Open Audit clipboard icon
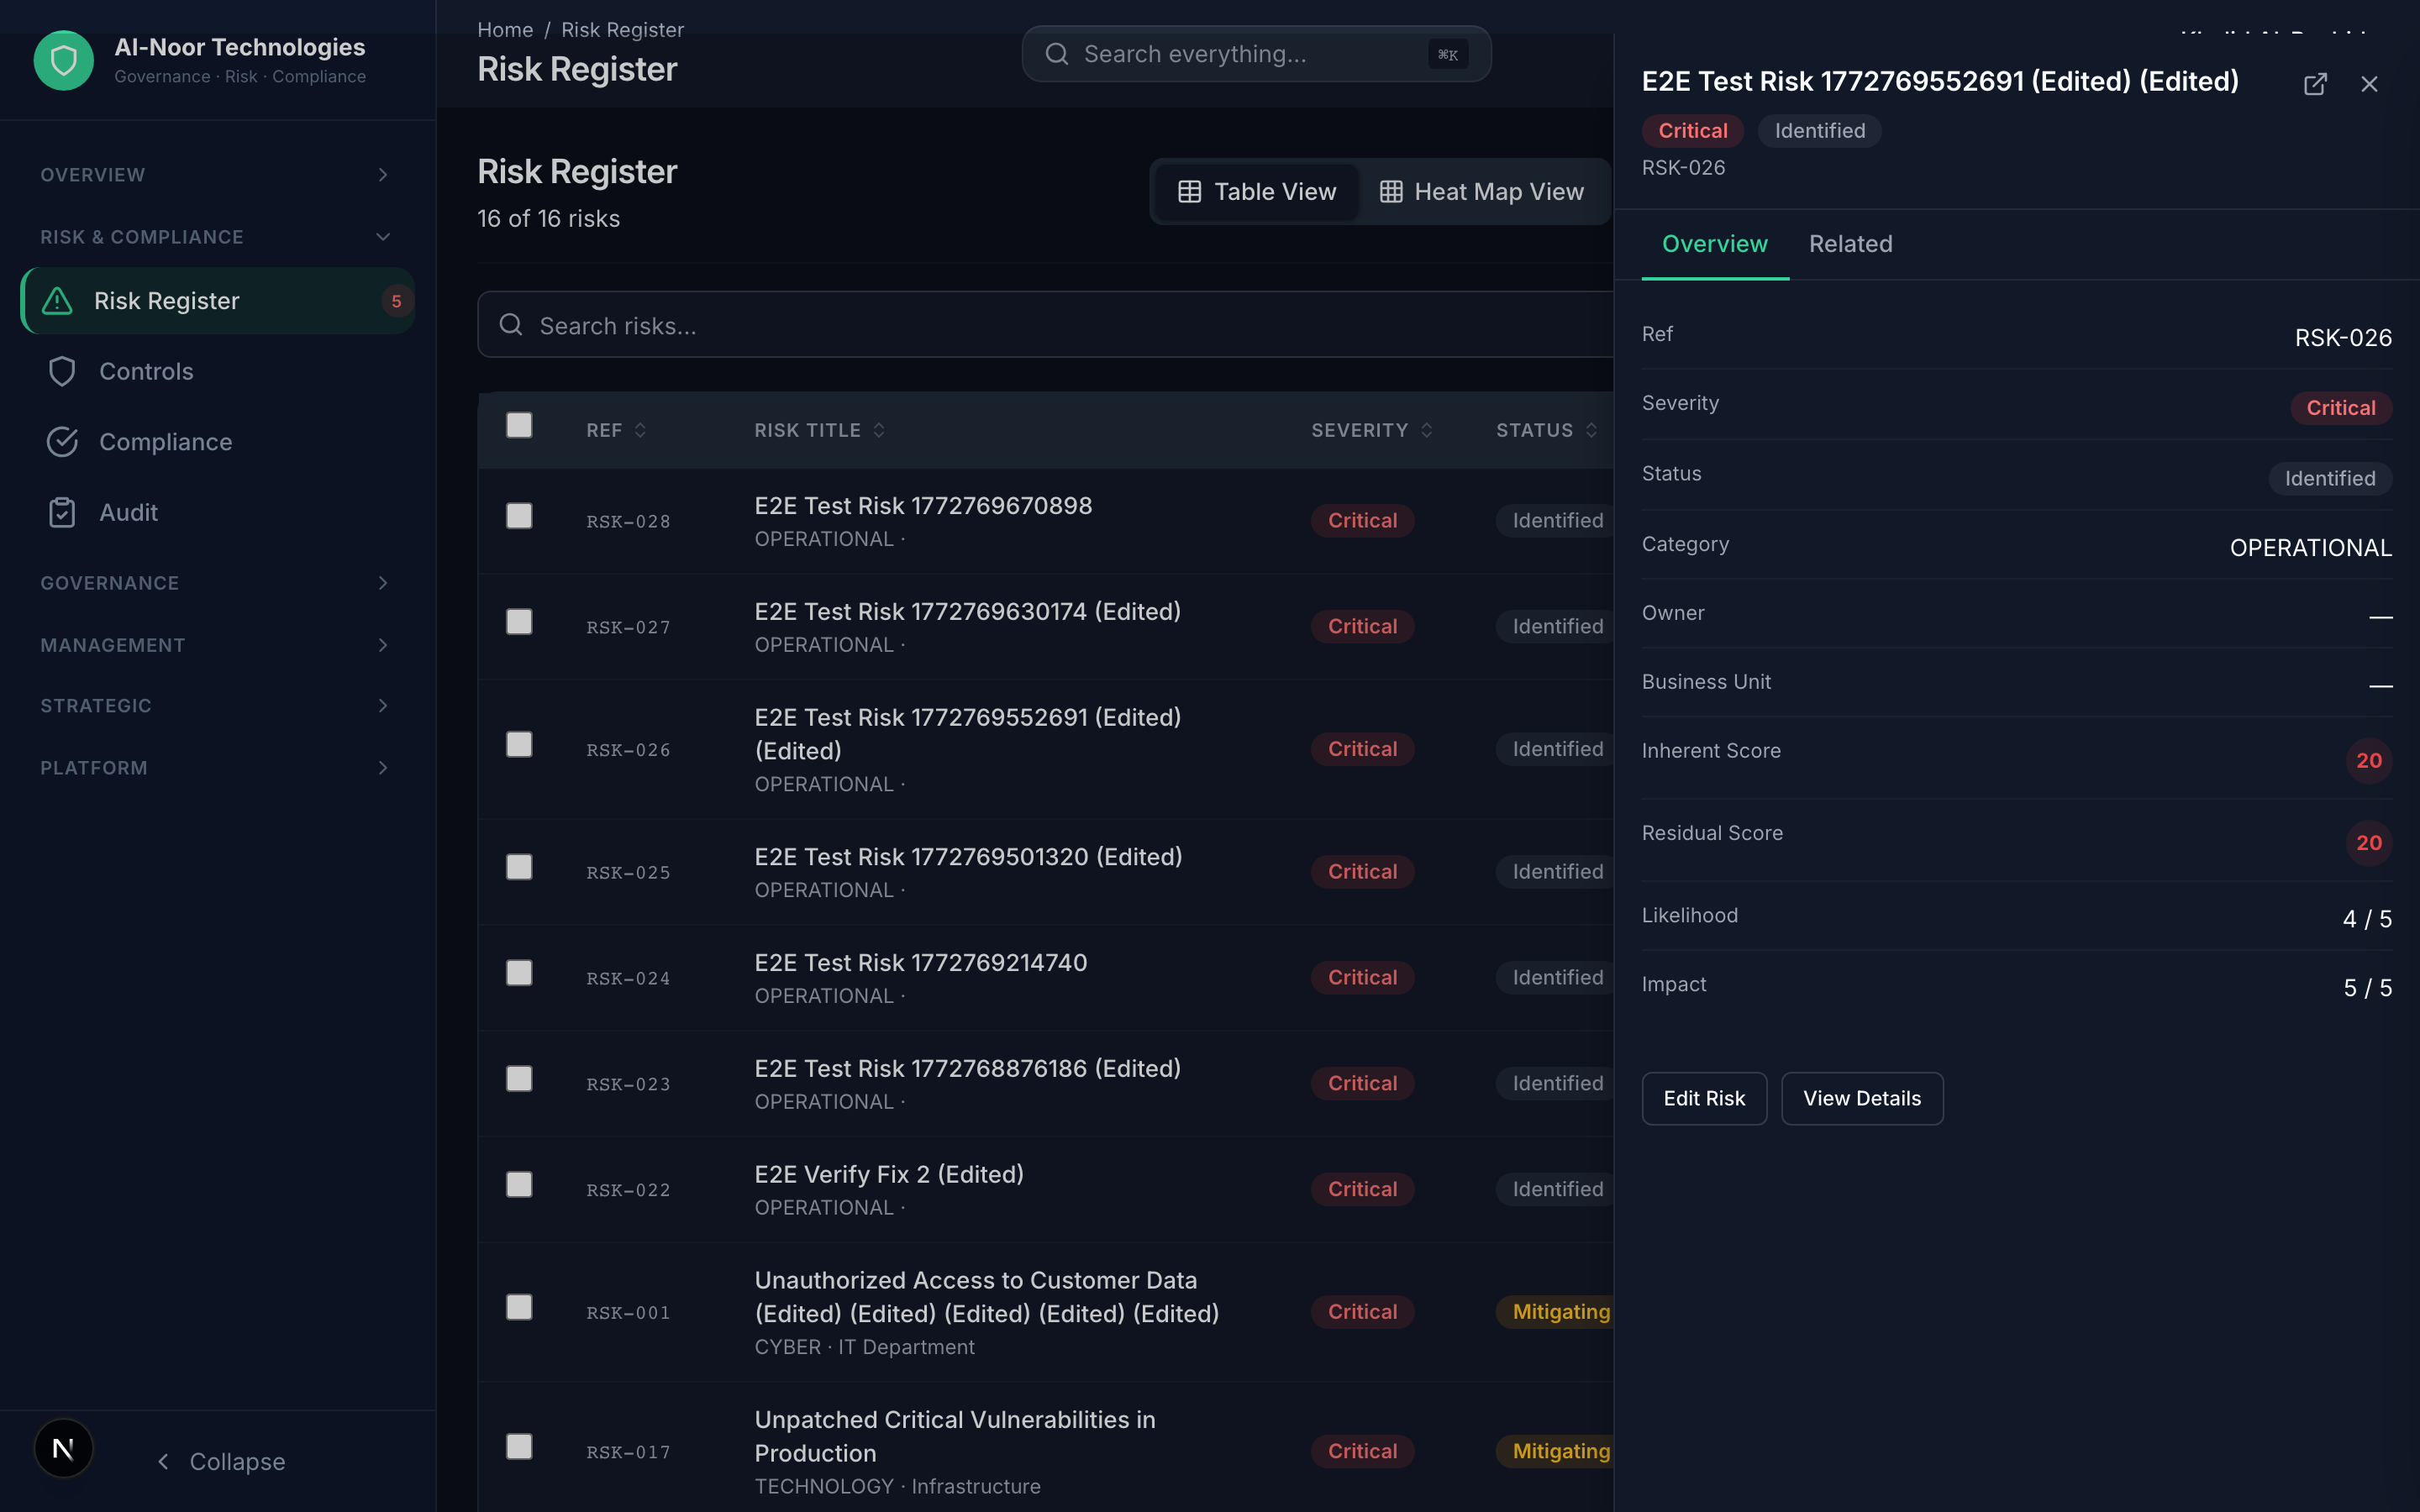 coord(62,512)
